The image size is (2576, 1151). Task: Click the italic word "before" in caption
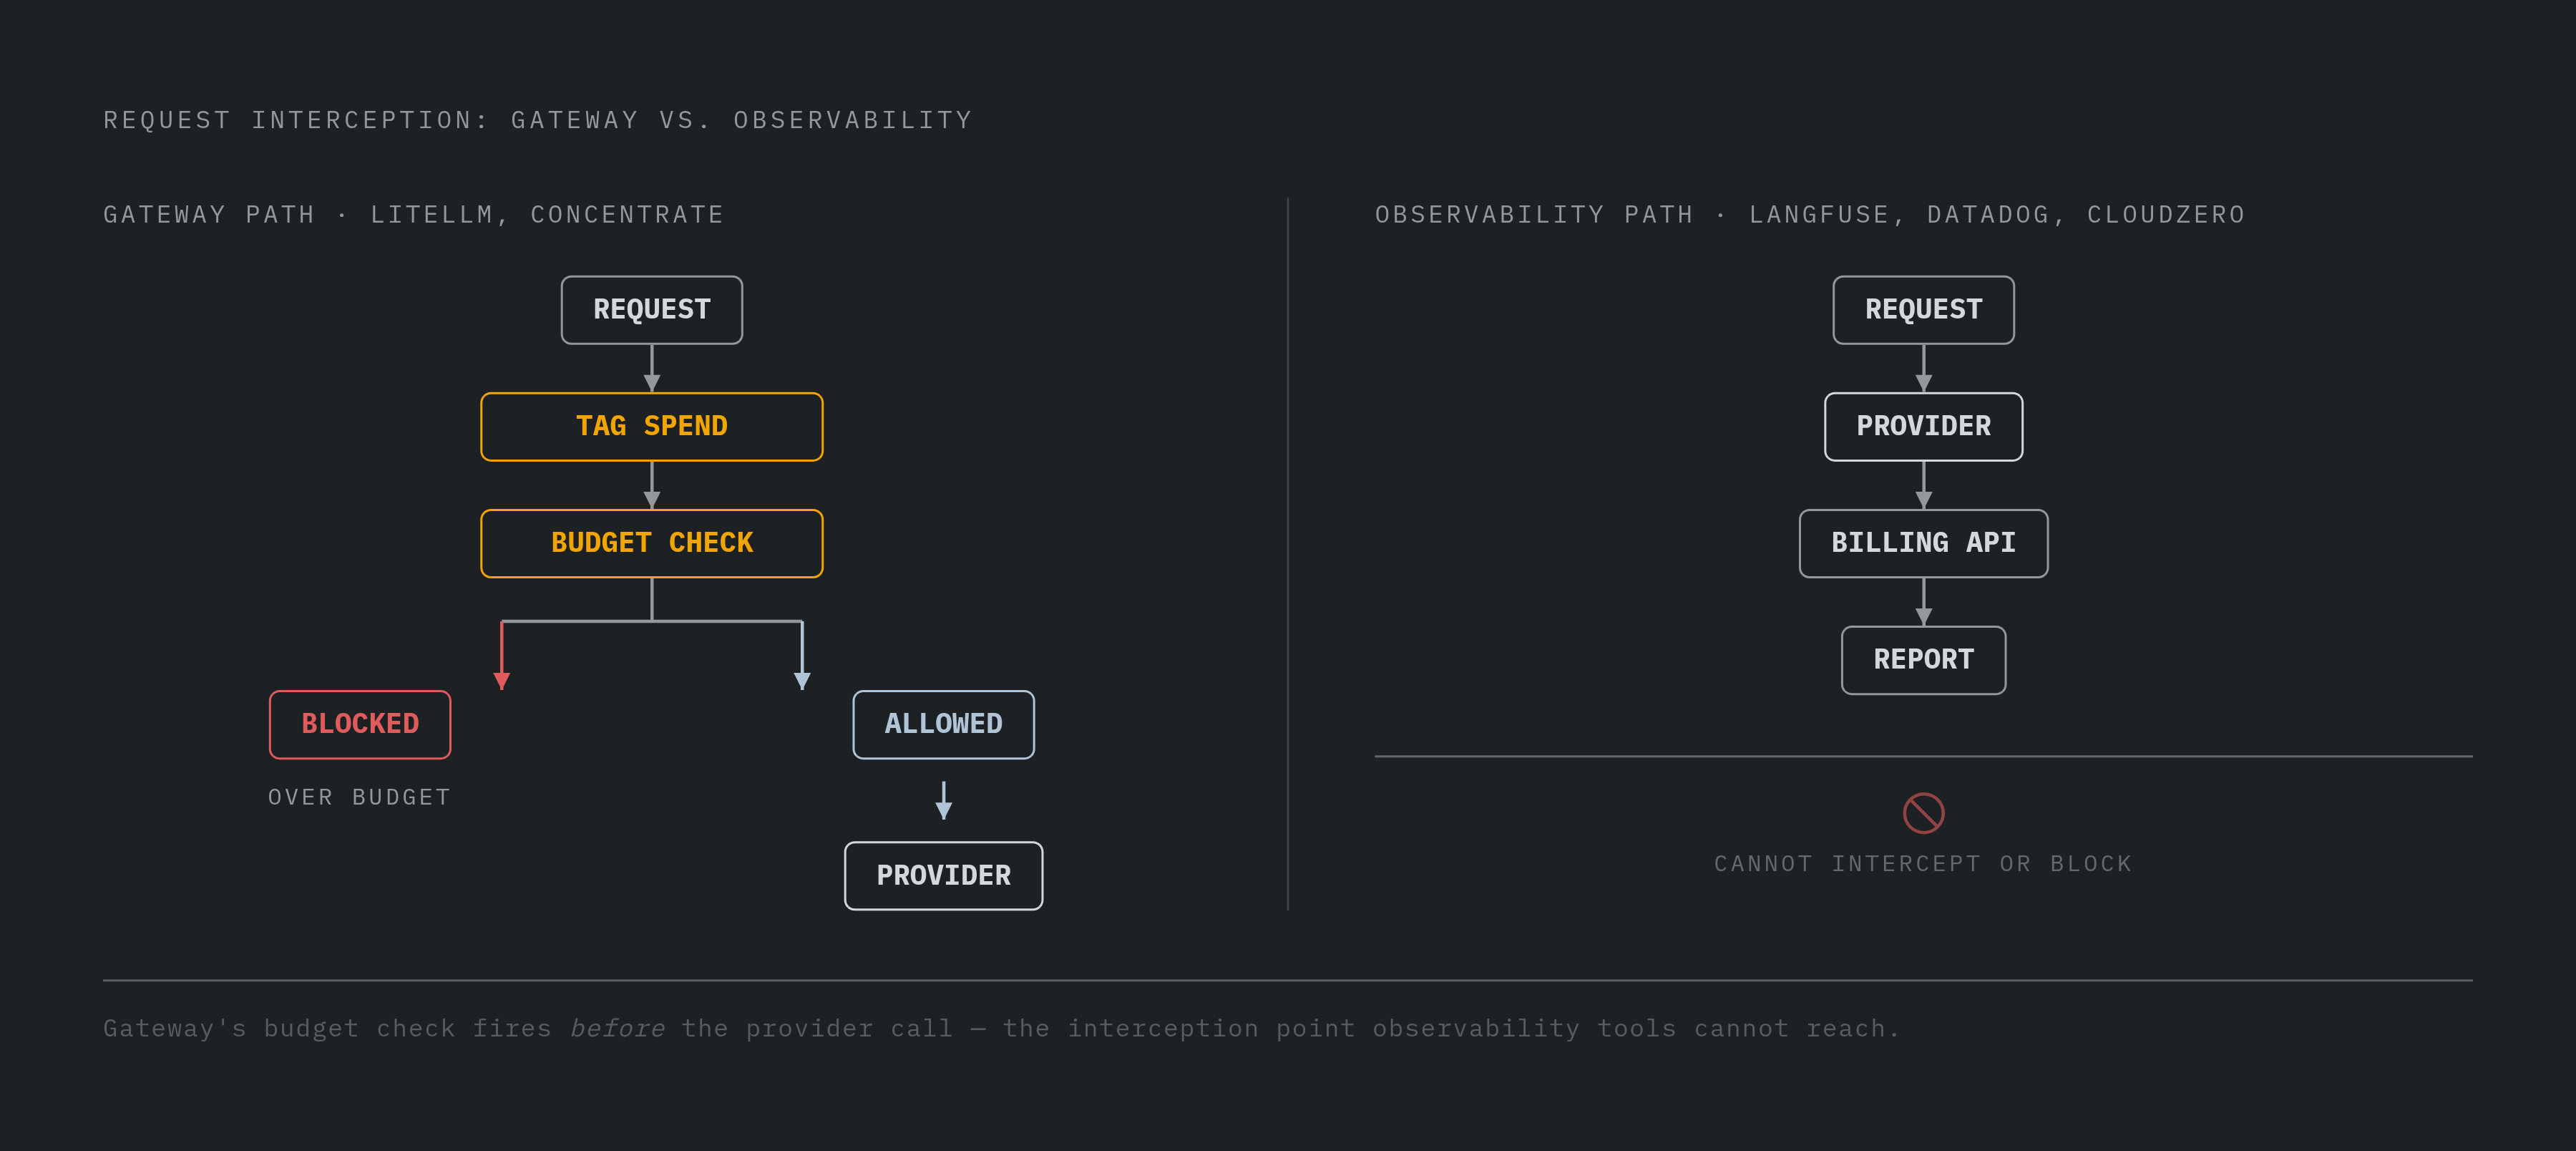click(617, 1028)
